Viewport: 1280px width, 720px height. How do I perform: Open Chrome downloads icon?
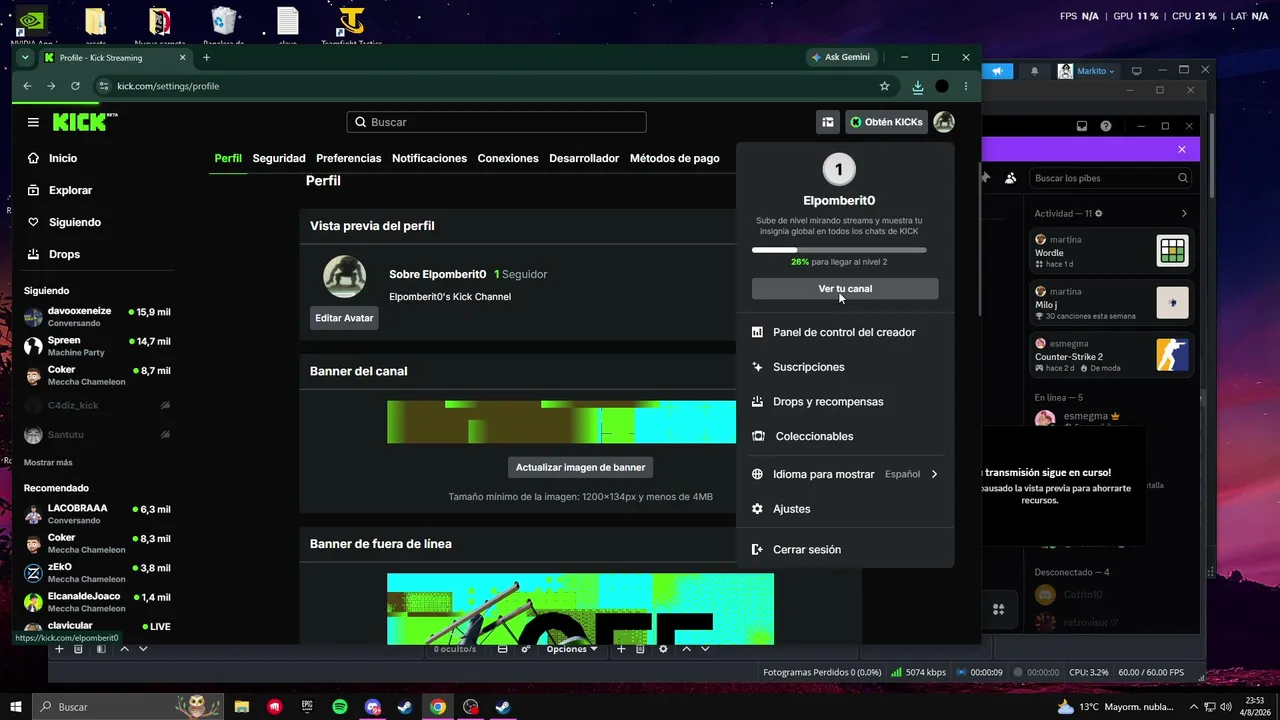pos(917,86)
